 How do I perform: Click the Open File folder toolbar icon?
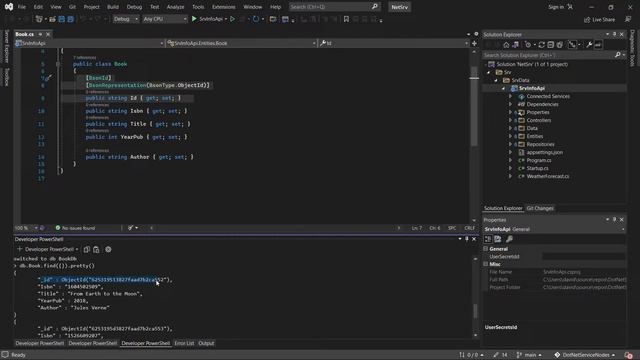point(52,19)
